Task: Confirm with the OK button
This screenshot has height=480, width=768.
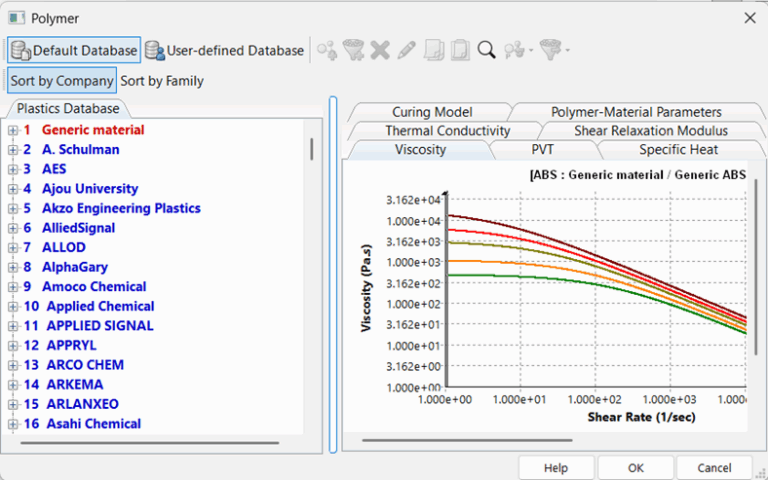Action: click(x=636, y=468)
